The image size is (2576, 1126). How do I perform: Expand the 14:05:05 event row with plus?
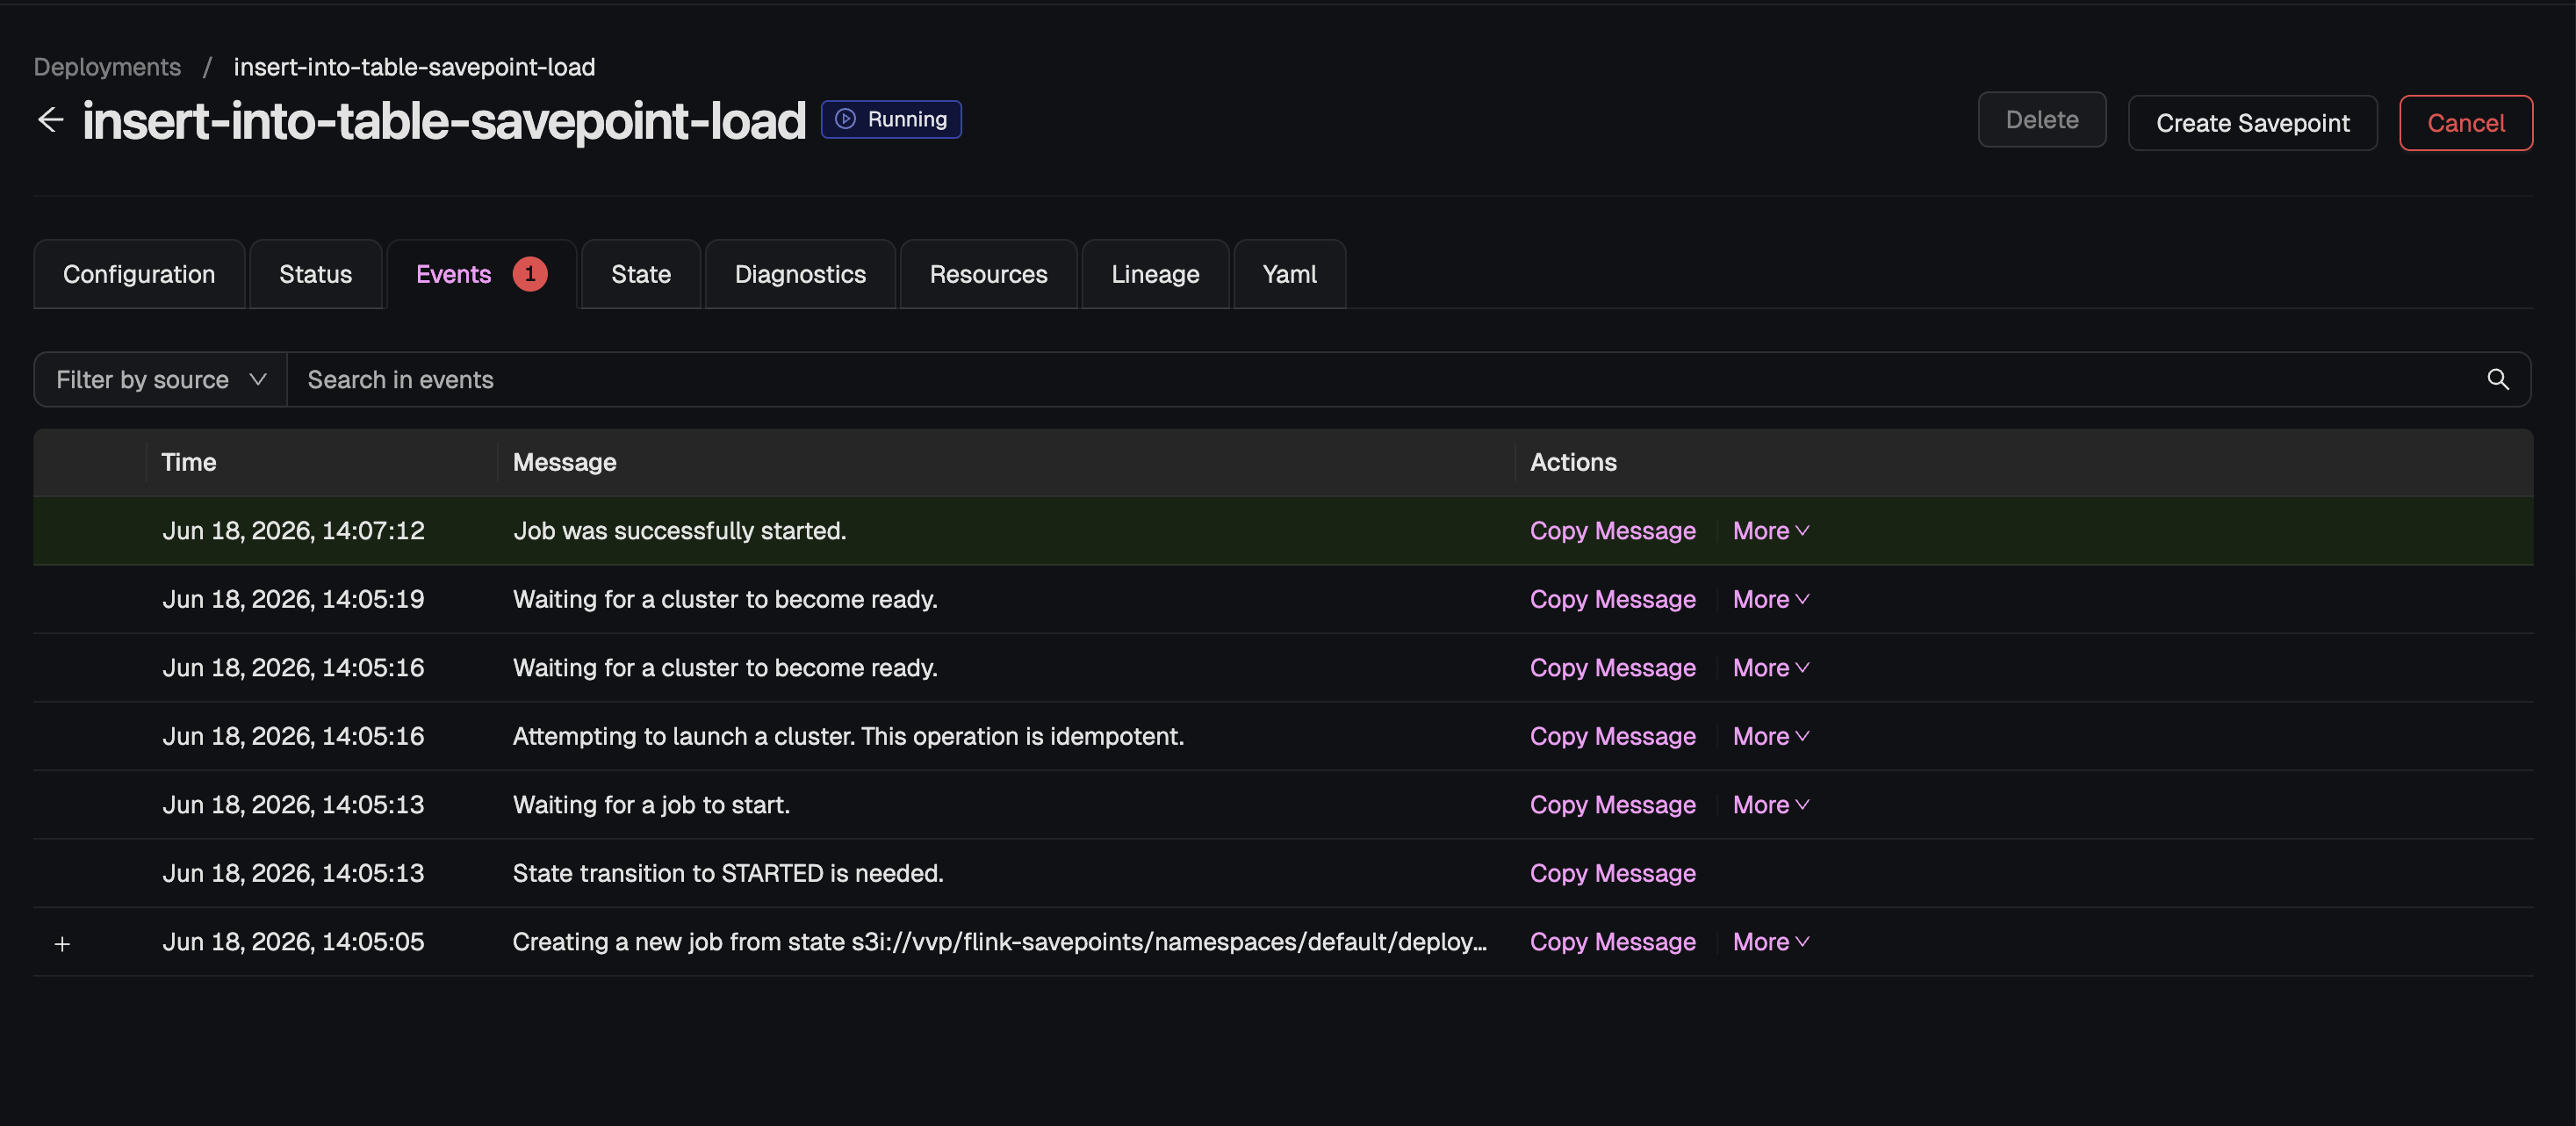62,943
